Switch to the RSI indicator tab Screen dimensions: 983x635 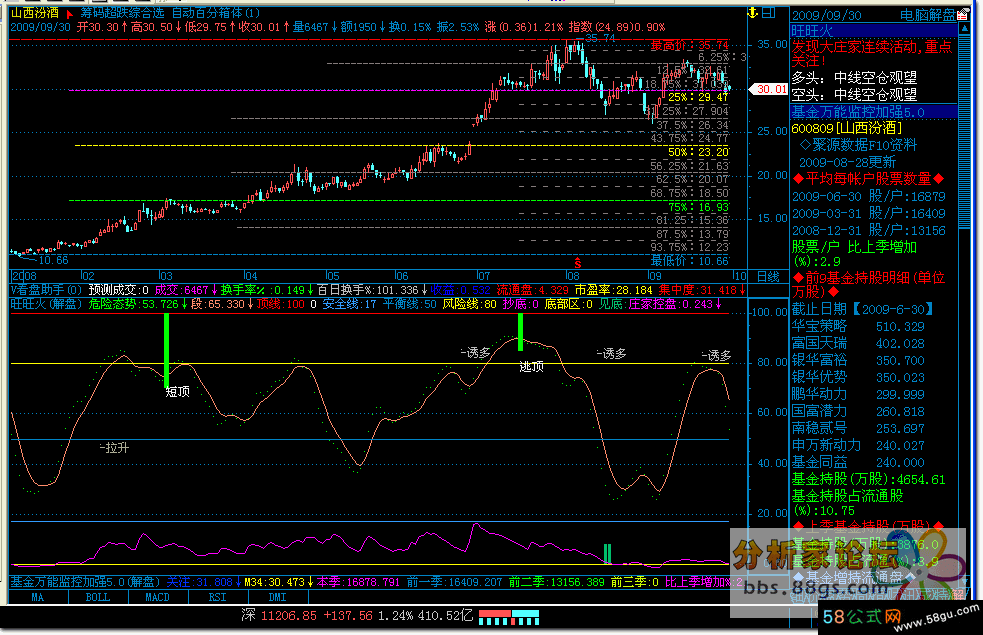click(x=218, y=597)
